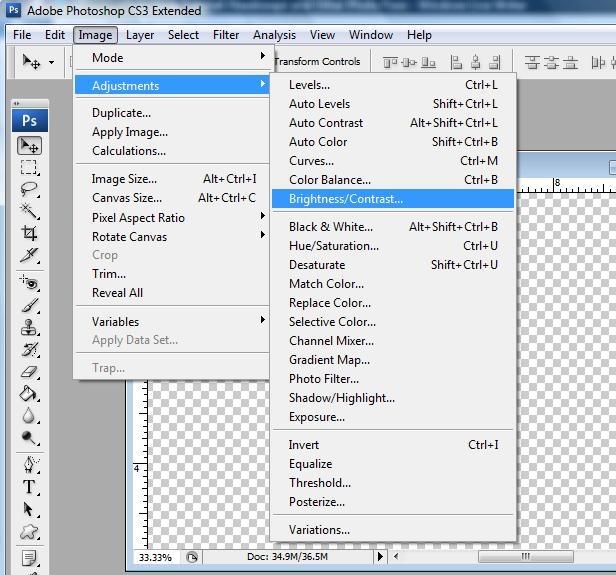Select the Eraser tool
The width and height of the screenshot is (616, 575).
pos(29,372)
